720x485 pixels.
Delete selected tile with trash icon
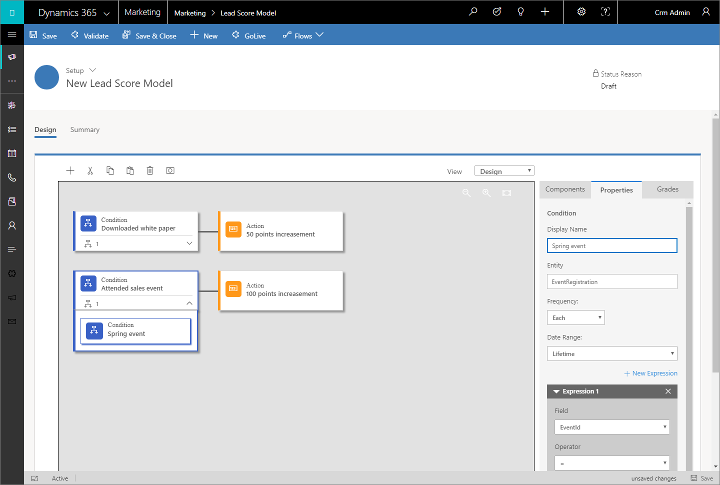tap(150, 171)
